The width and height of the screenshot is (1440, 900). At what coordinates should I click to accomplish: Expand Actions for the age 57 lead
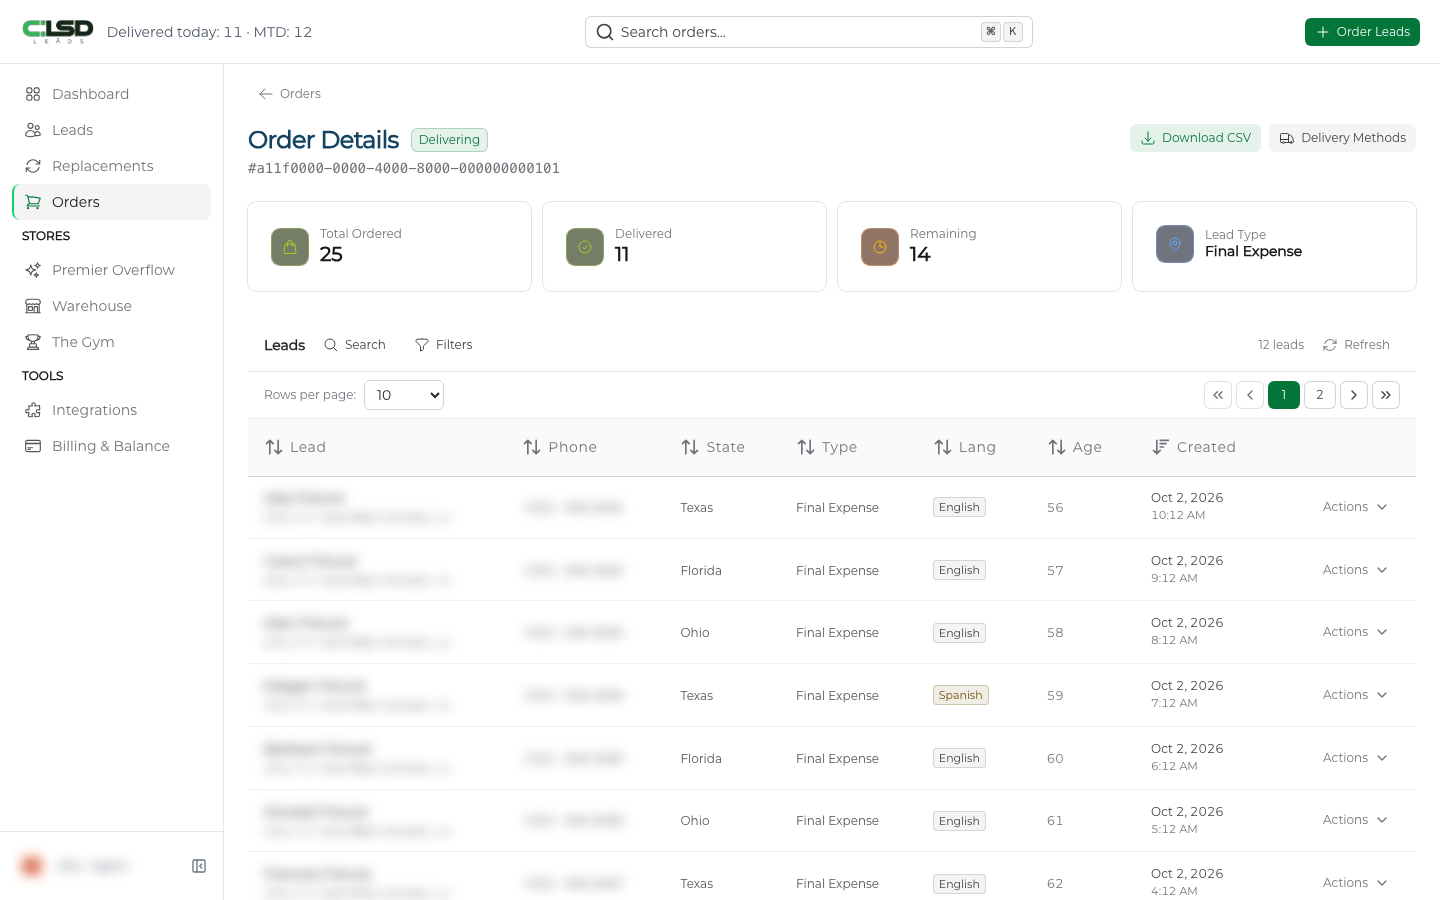[x=1355, y=570]
